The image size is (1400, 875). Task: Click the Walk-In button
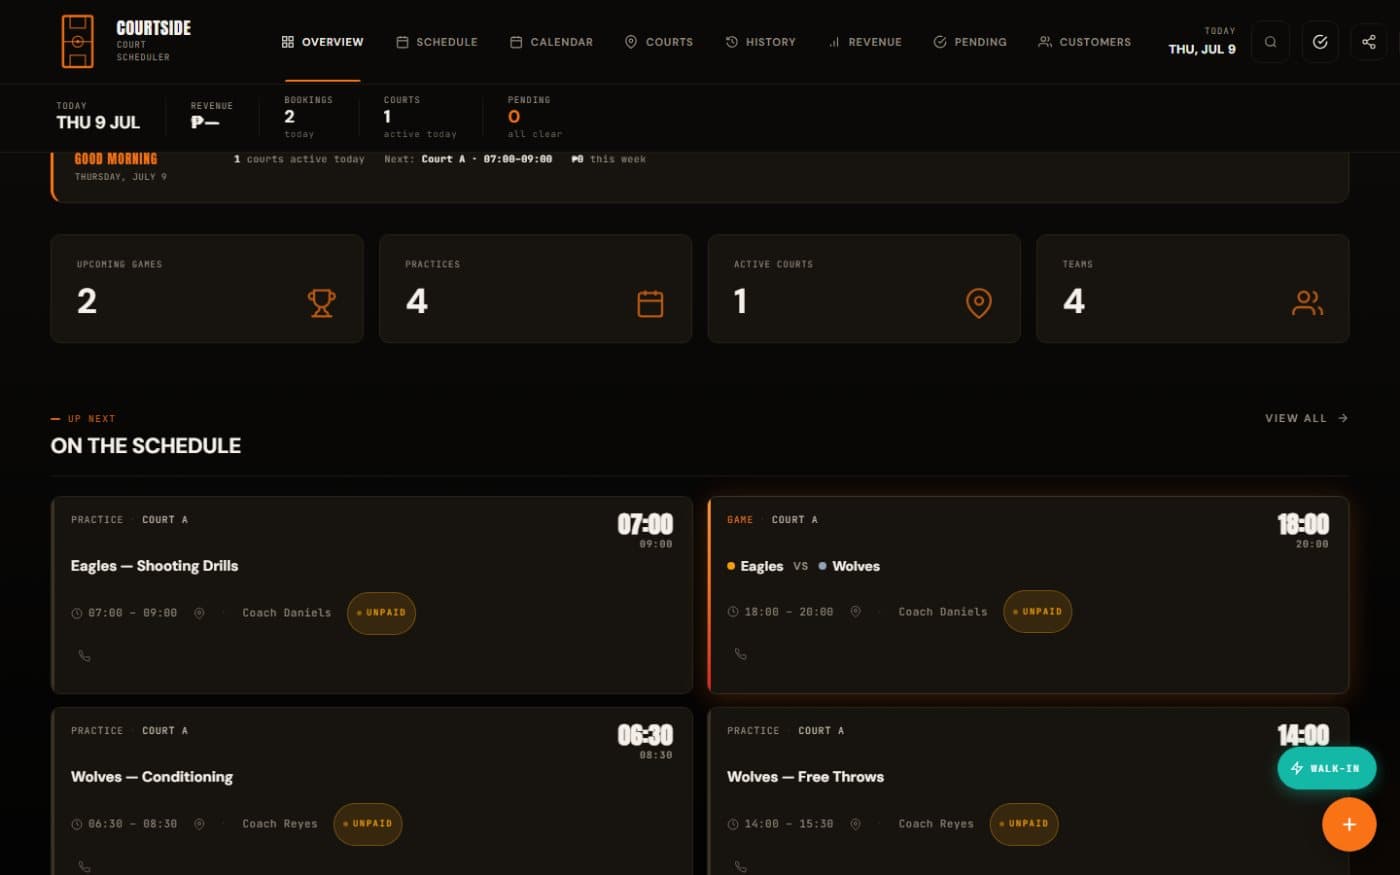click(1326, 768)
